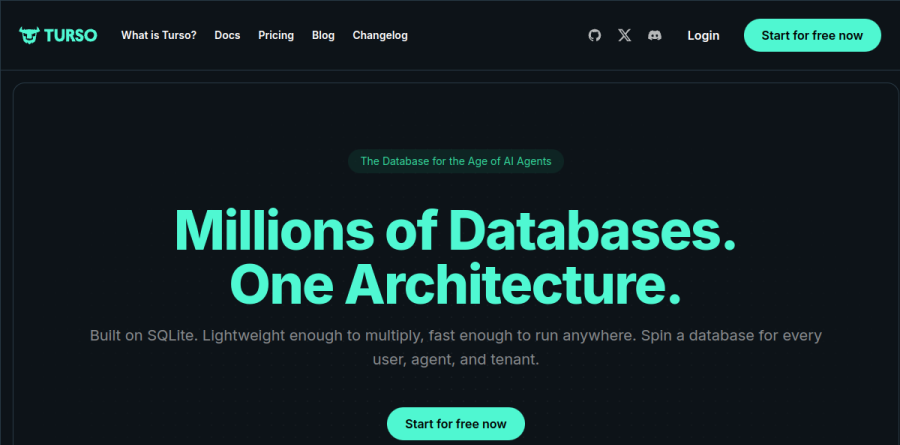Open the GitHub icon link
Viewport: 900px width, 445px height.
(595, 35)
